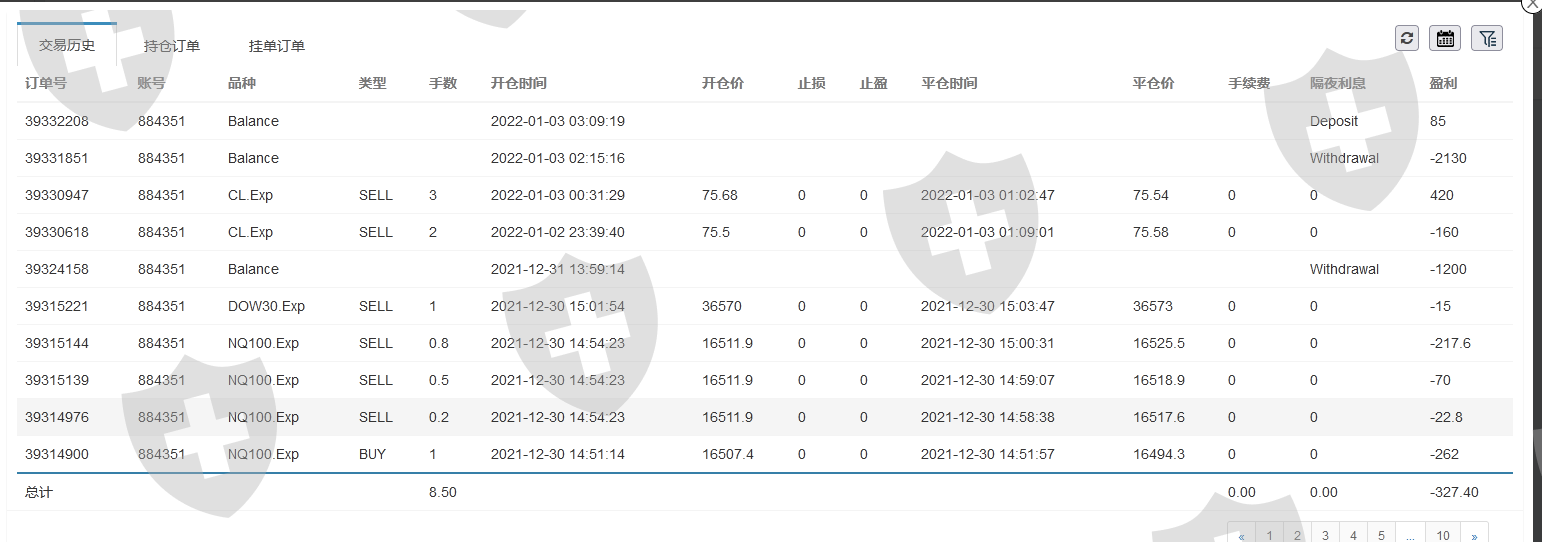Click the total profit -327.40
The height and width of the screenshot is (542, 1542).
1454,492
